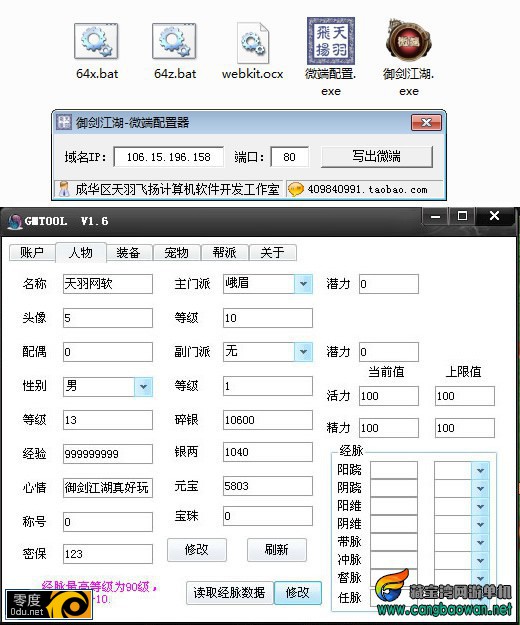Click the 配偶 input field
This screenshot has width=520, height=625.
108,352
